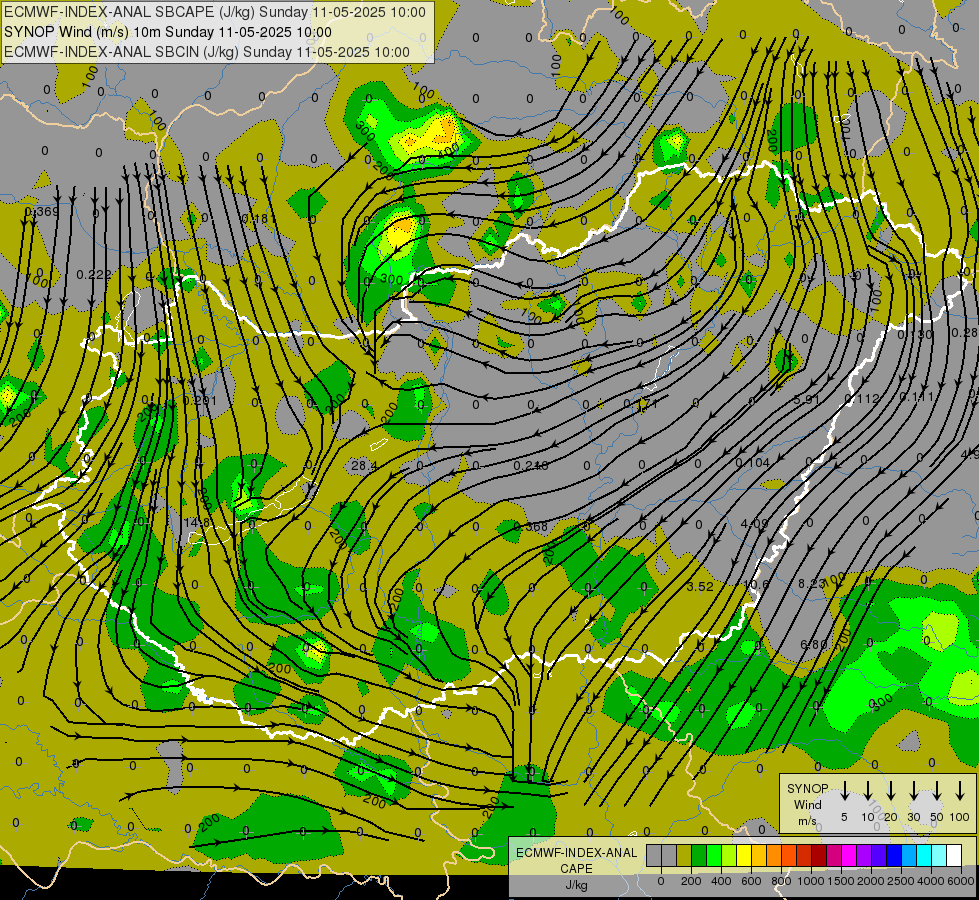
Task: Pick the bright cyan CAPE legend swatch
Action: click(924, 856)
